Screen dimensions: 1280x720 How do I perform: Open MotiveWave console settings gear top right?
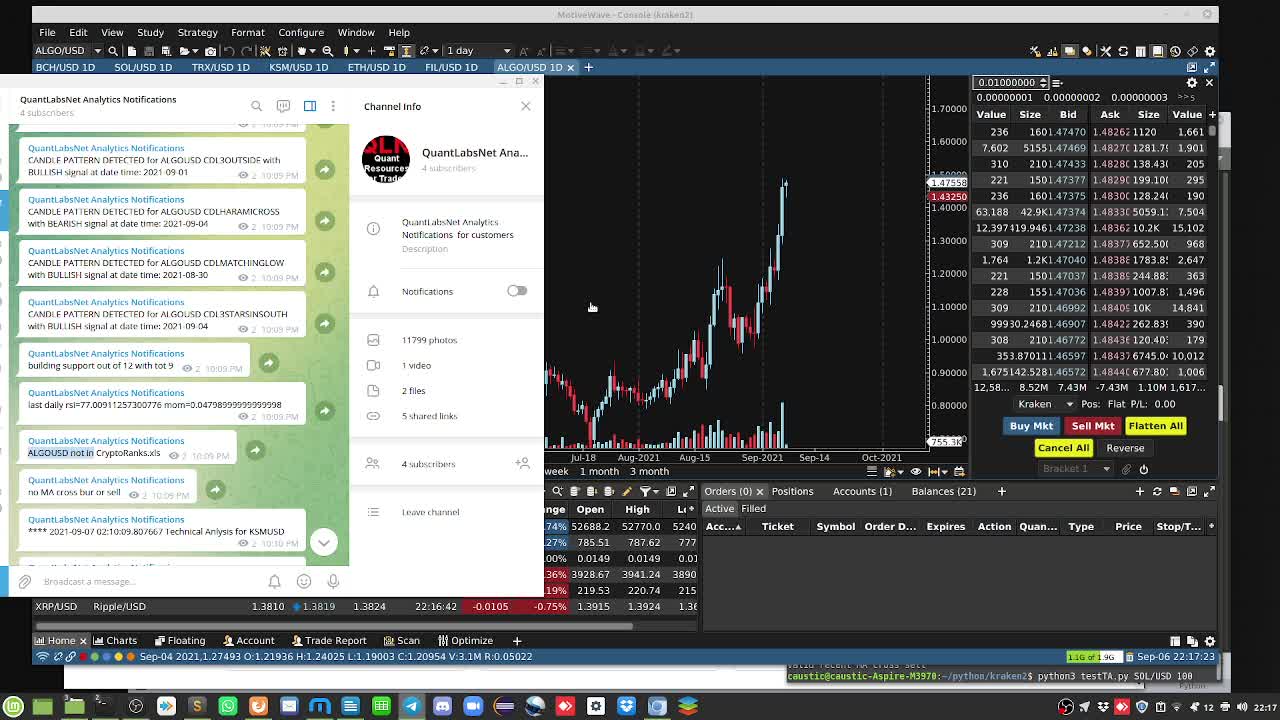(x=1209, y=51)
